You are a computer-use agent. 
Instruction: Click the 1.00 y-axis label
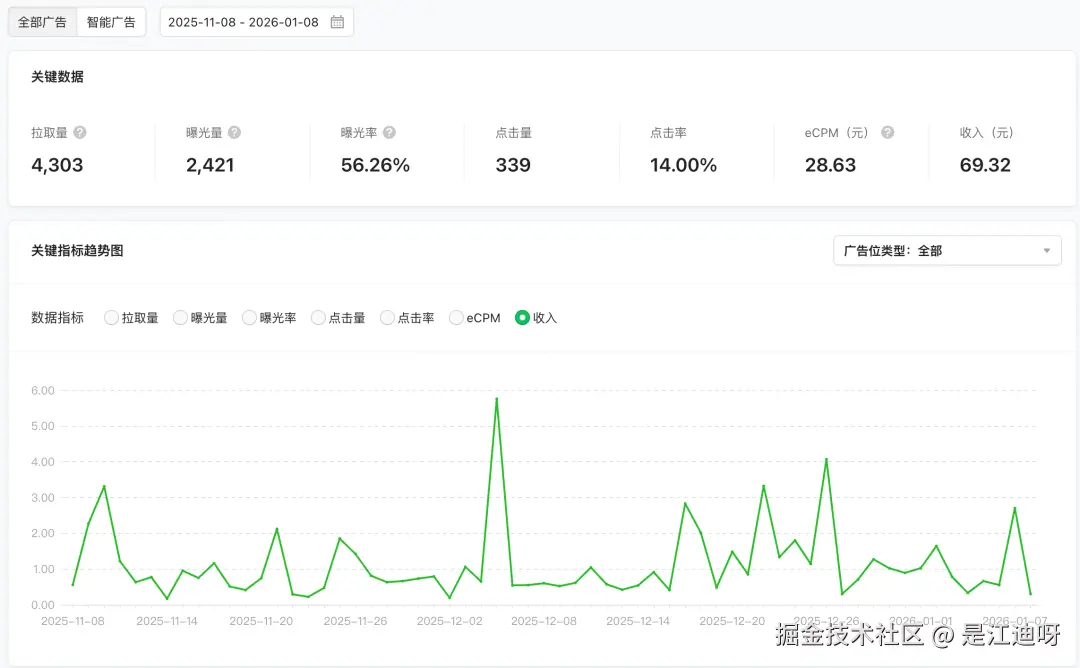[x=43, y=570]
